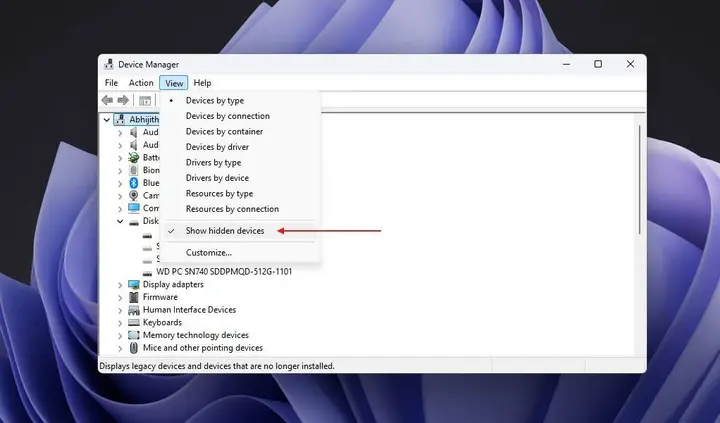Choose Drivers by type
Screen dimensions: 720x423
point(213,163)
